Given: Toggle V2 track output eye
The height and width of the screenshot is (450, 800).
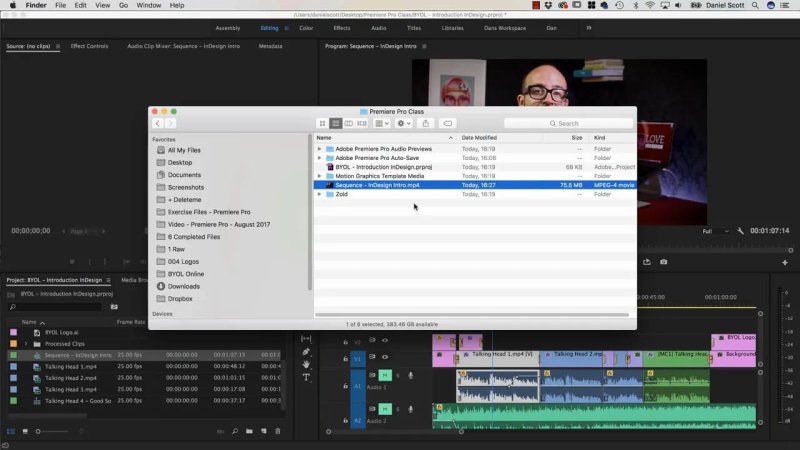Looking at the screenshot, I should [x=385, y=340].
